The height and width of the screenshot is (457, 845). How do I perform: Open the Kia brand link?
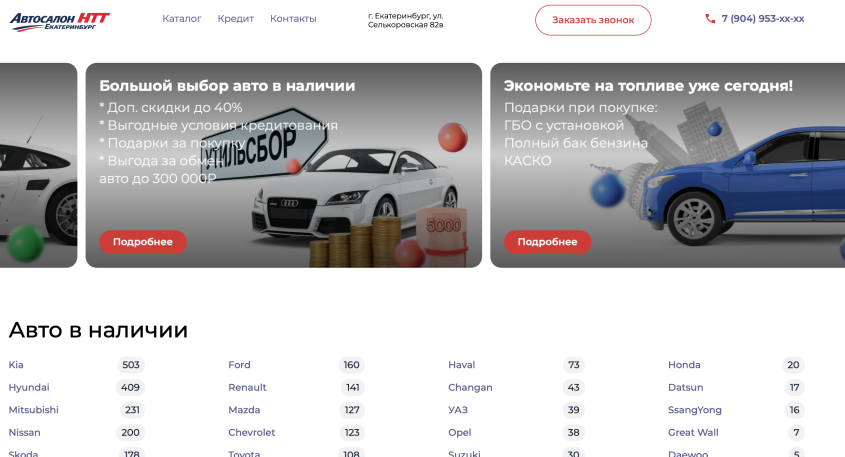[16, 365]
